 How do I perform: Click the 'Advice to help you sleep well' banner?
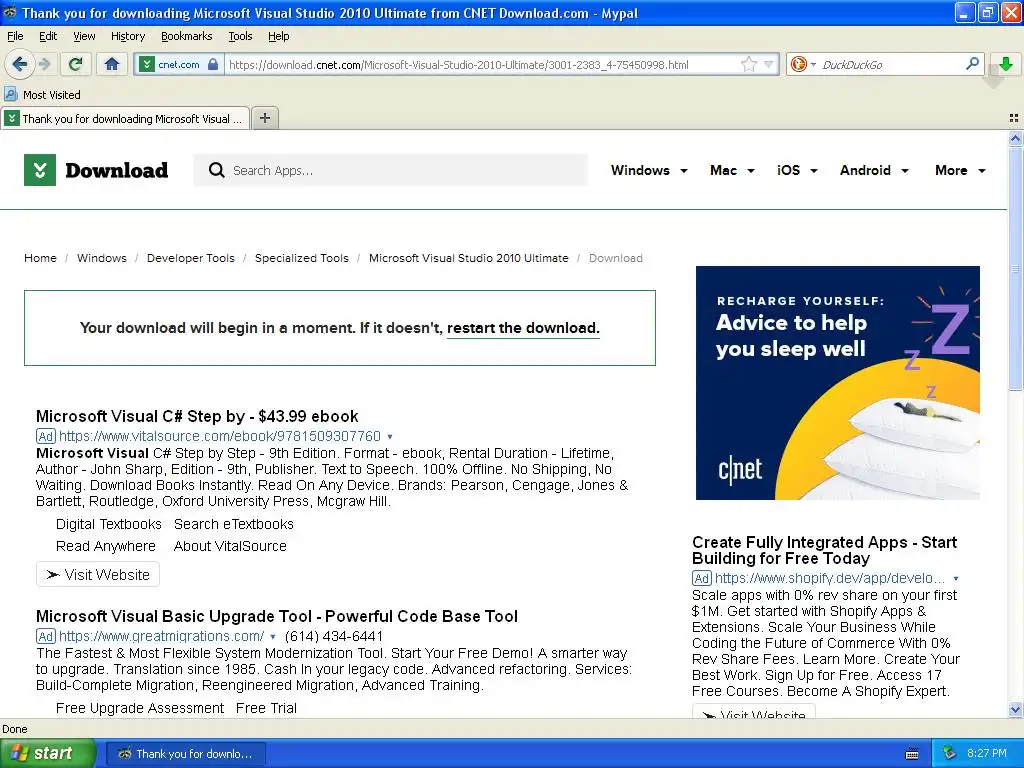pyautogui.click(x=838, y=383)
